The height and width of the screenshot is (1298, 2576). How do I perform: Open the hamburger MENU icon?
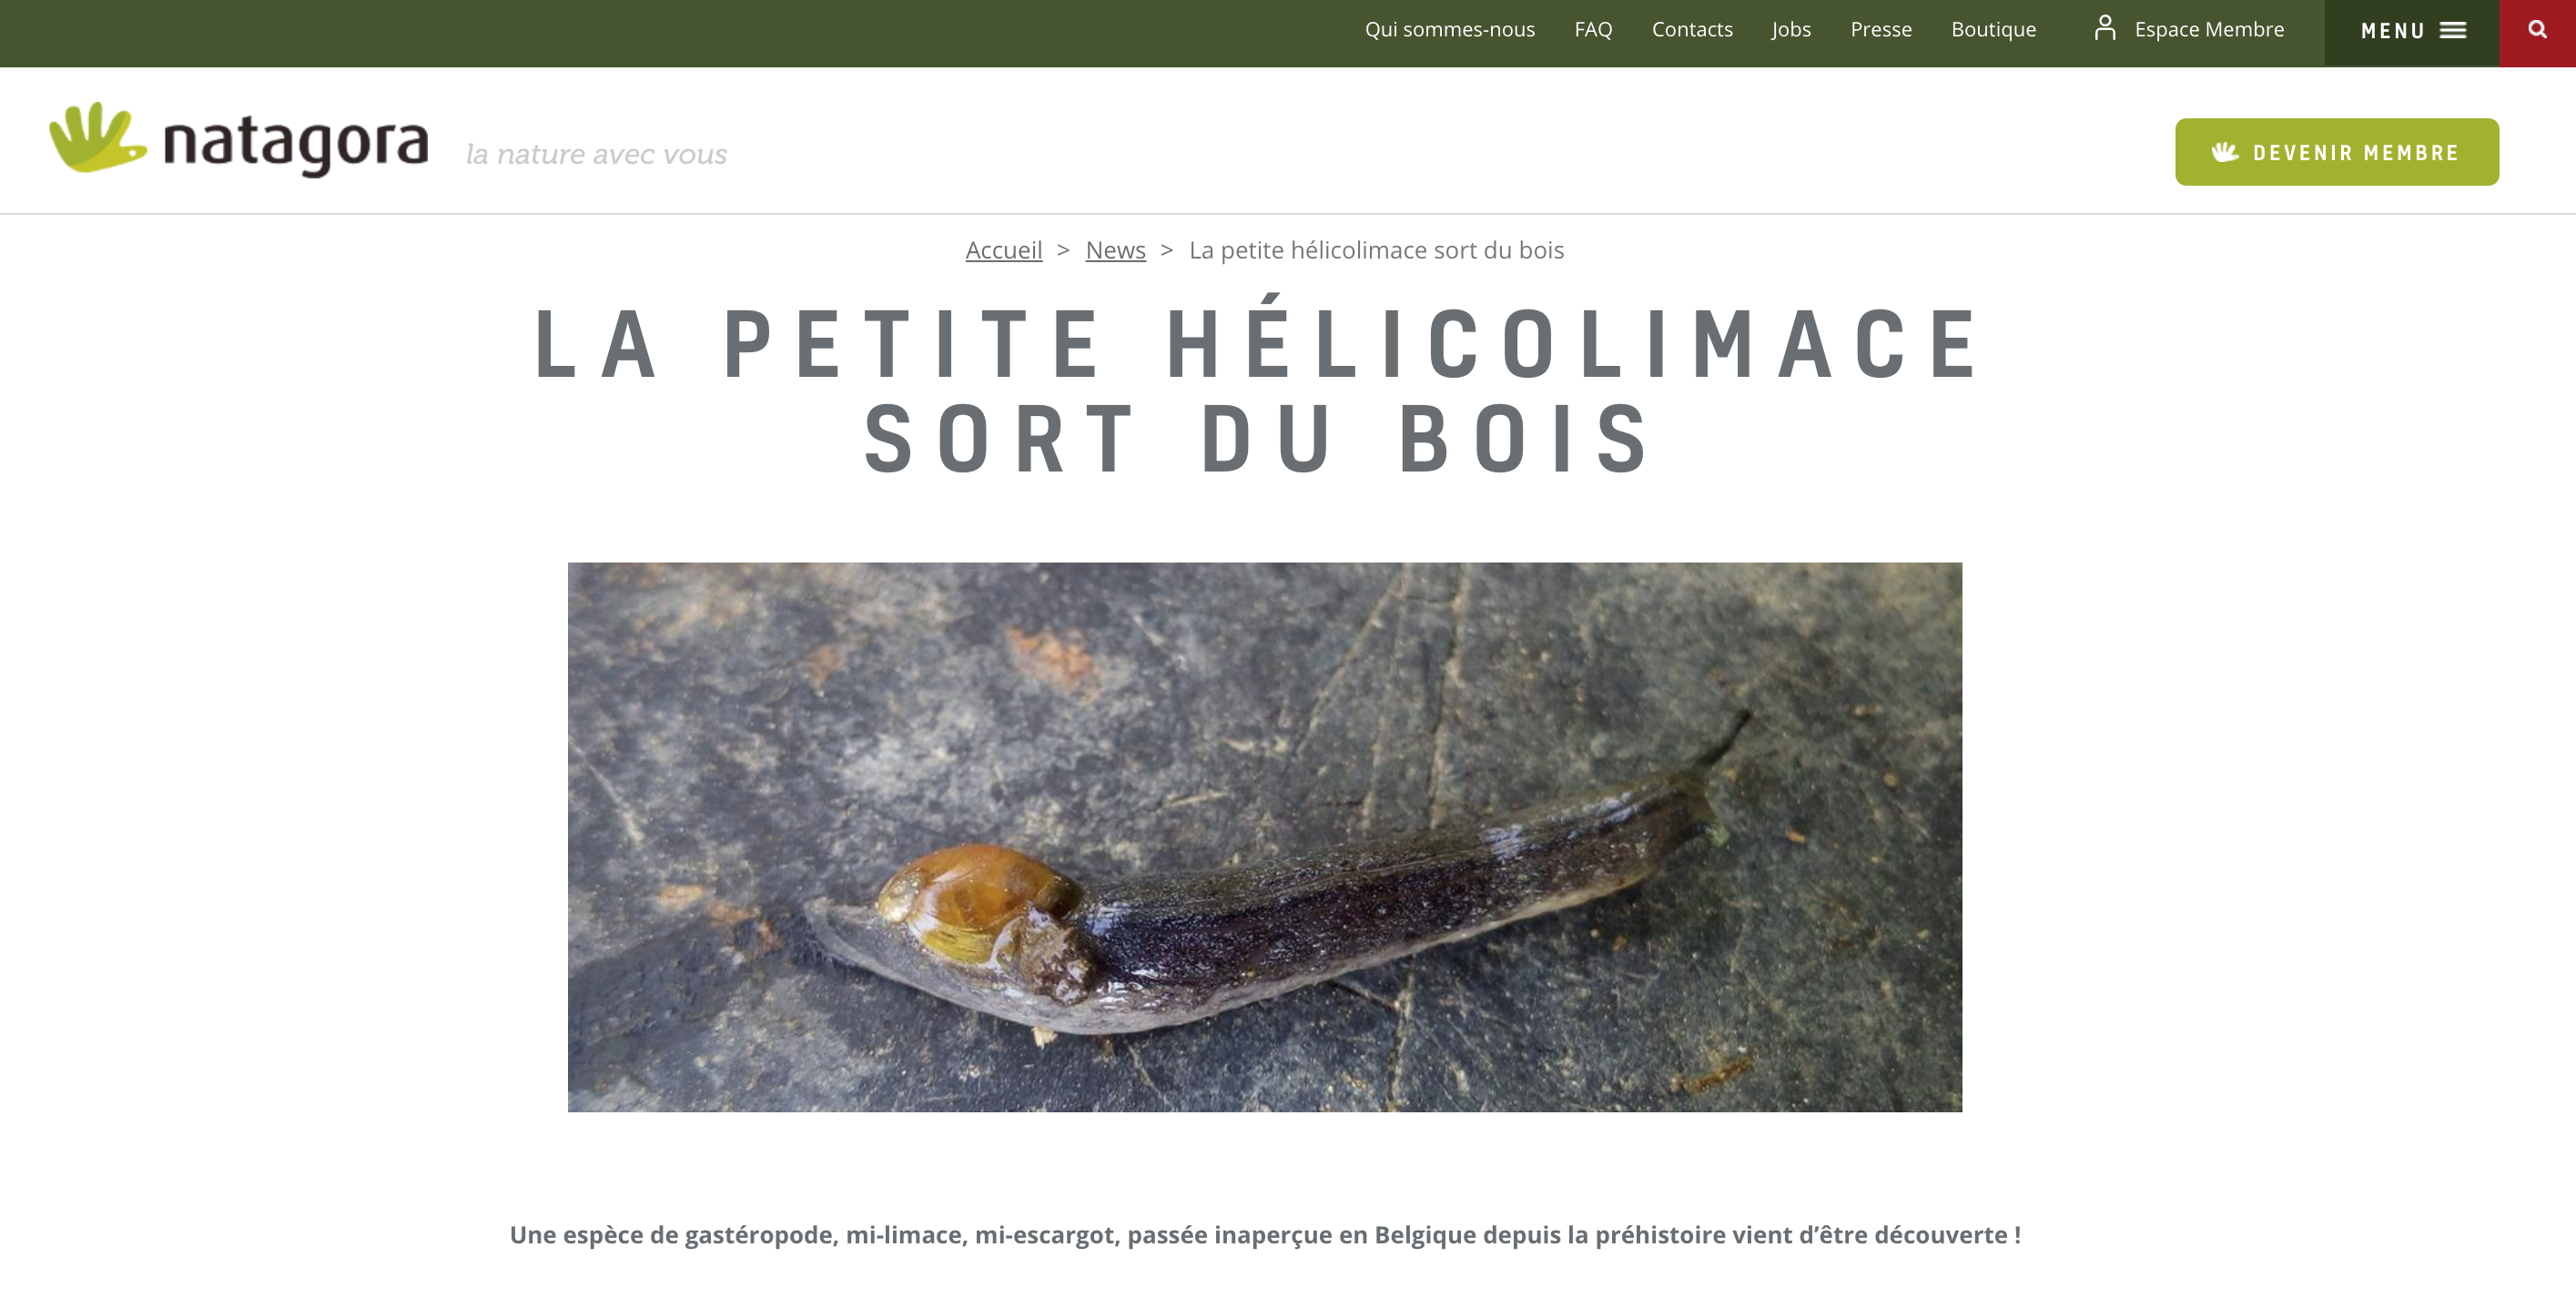click(x=2453, y=31)
